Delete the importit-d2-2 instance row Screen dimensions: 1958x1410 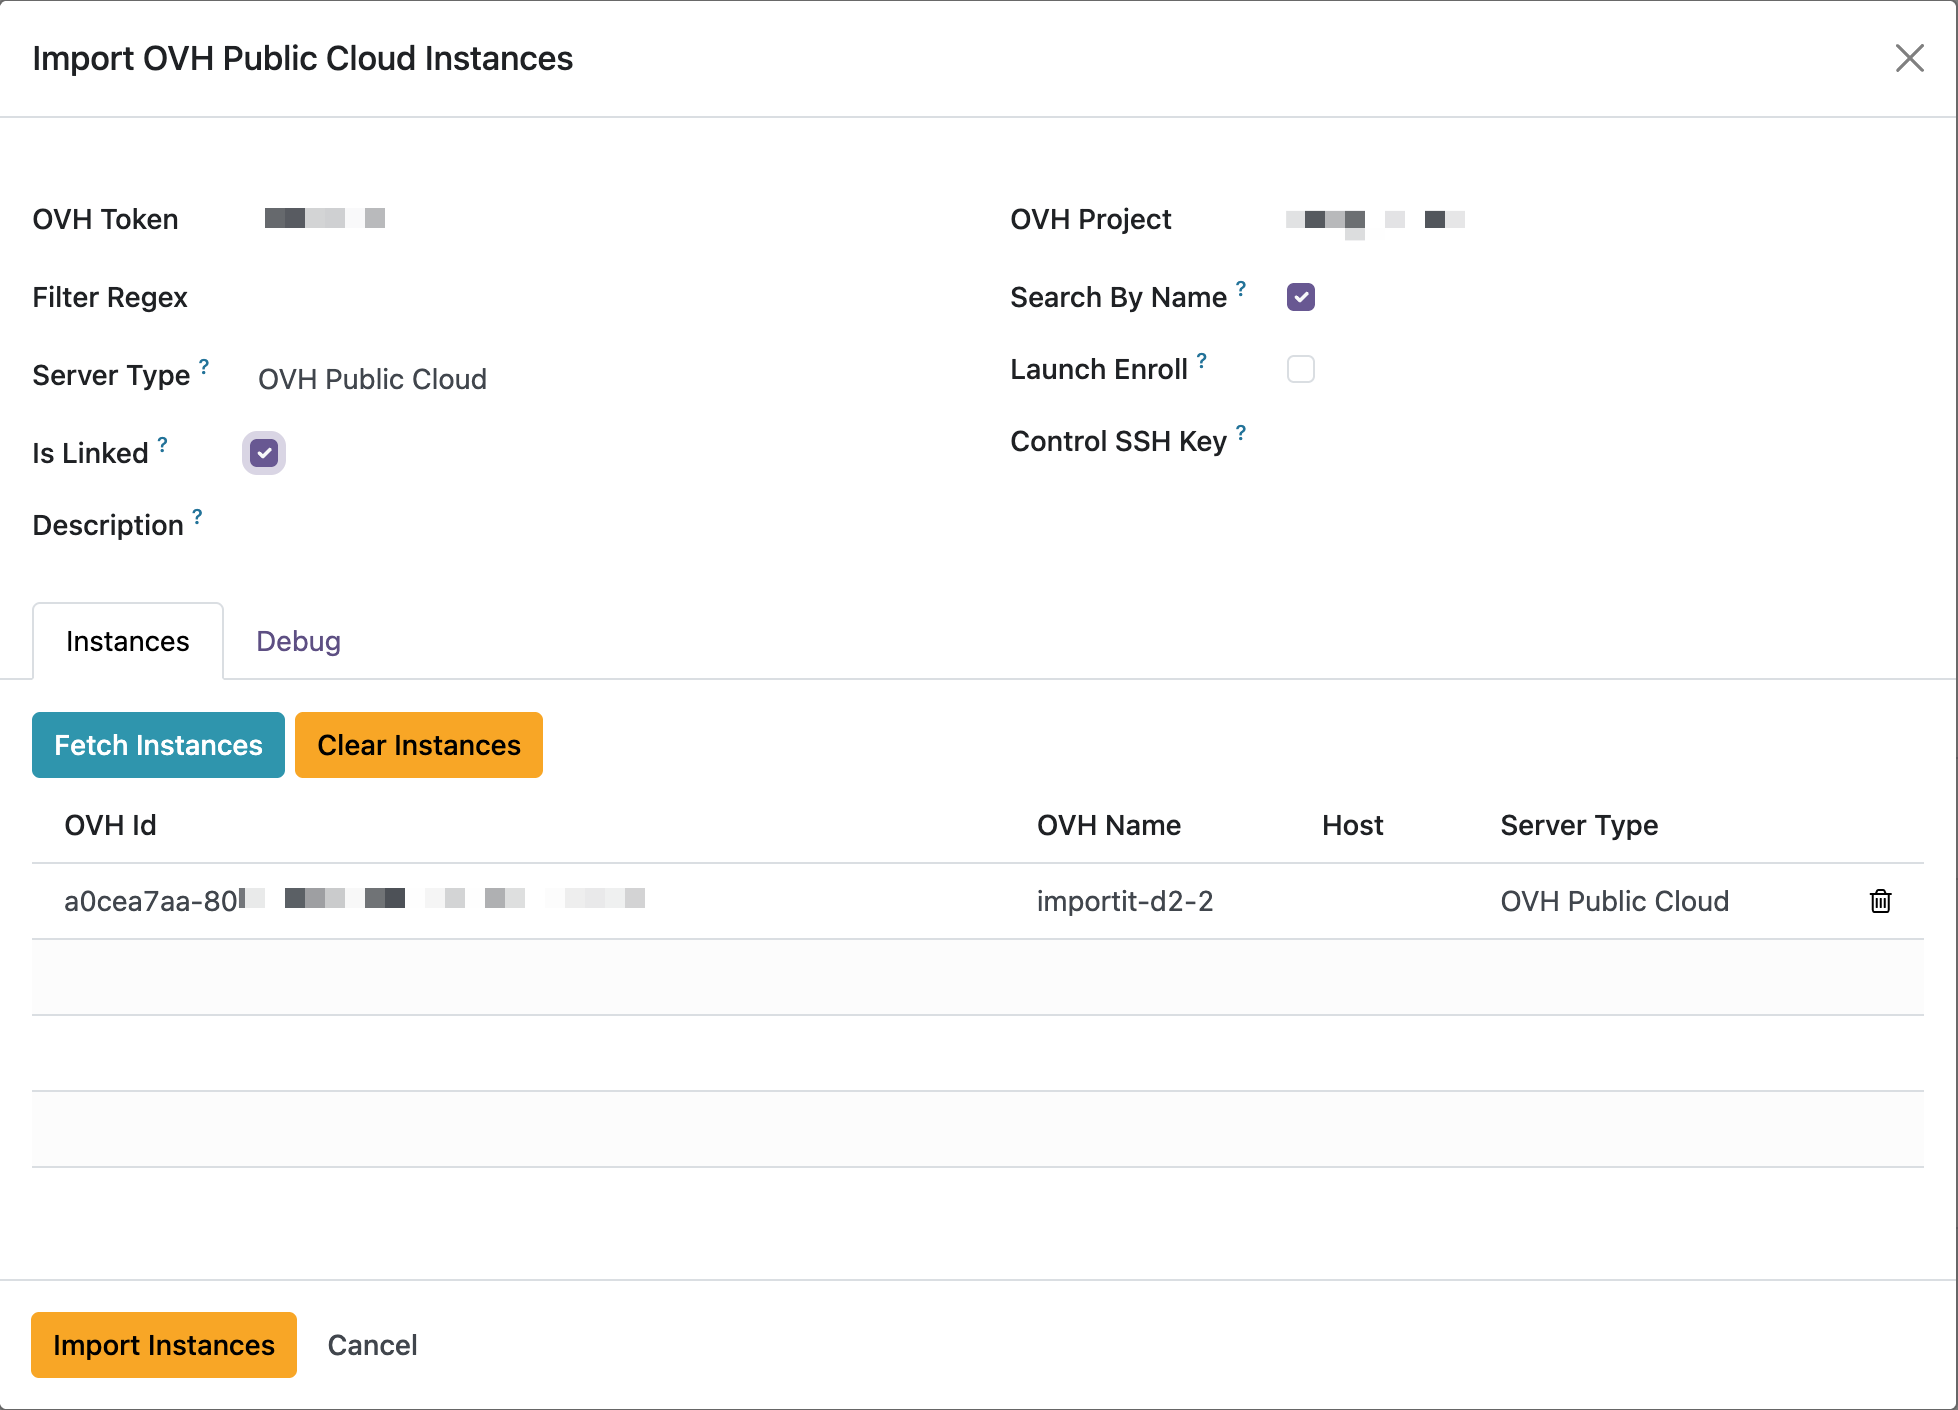tap(1880, 901)
